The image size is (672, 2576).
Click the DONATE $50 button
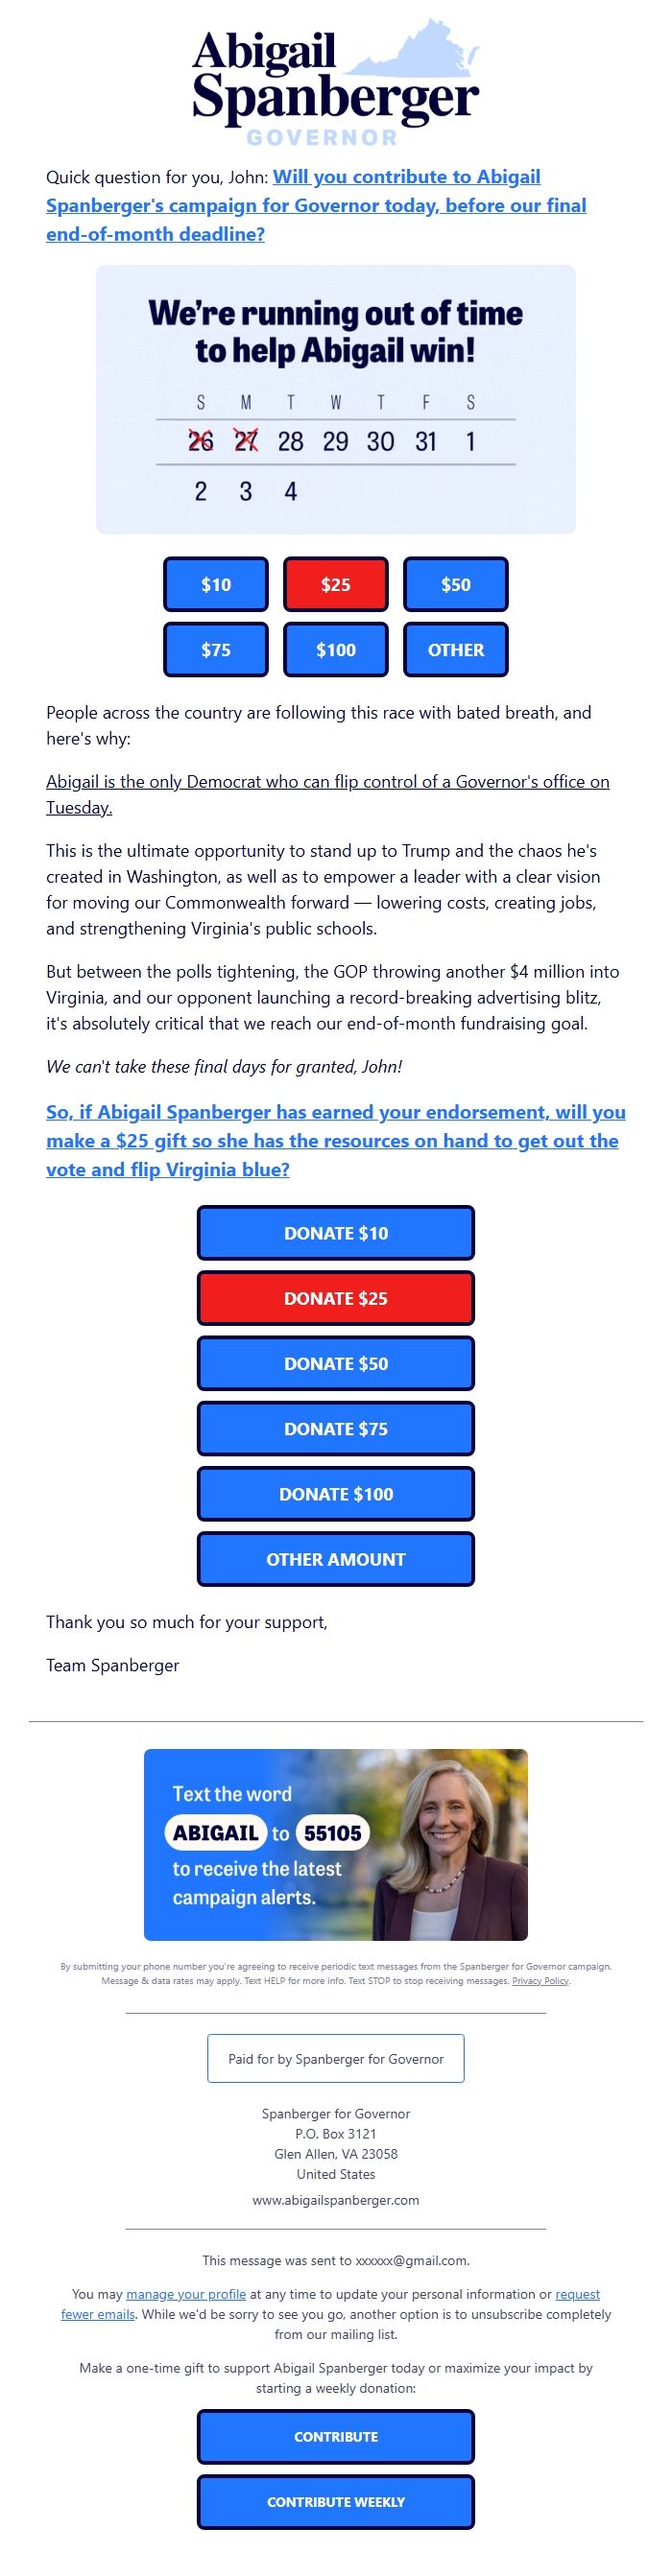336,1363
